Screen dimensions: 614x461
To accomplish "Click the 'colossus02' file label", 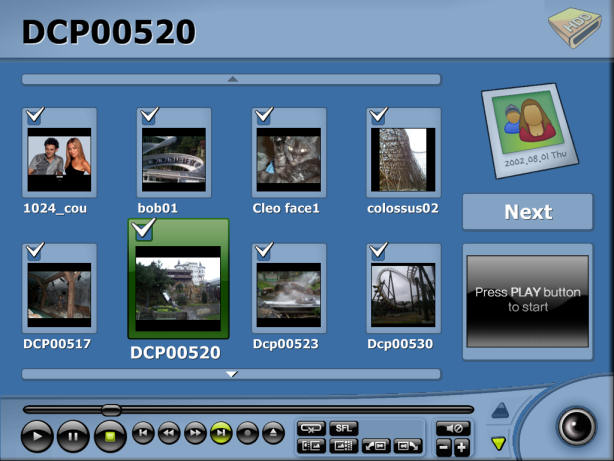I will point(403,208).
